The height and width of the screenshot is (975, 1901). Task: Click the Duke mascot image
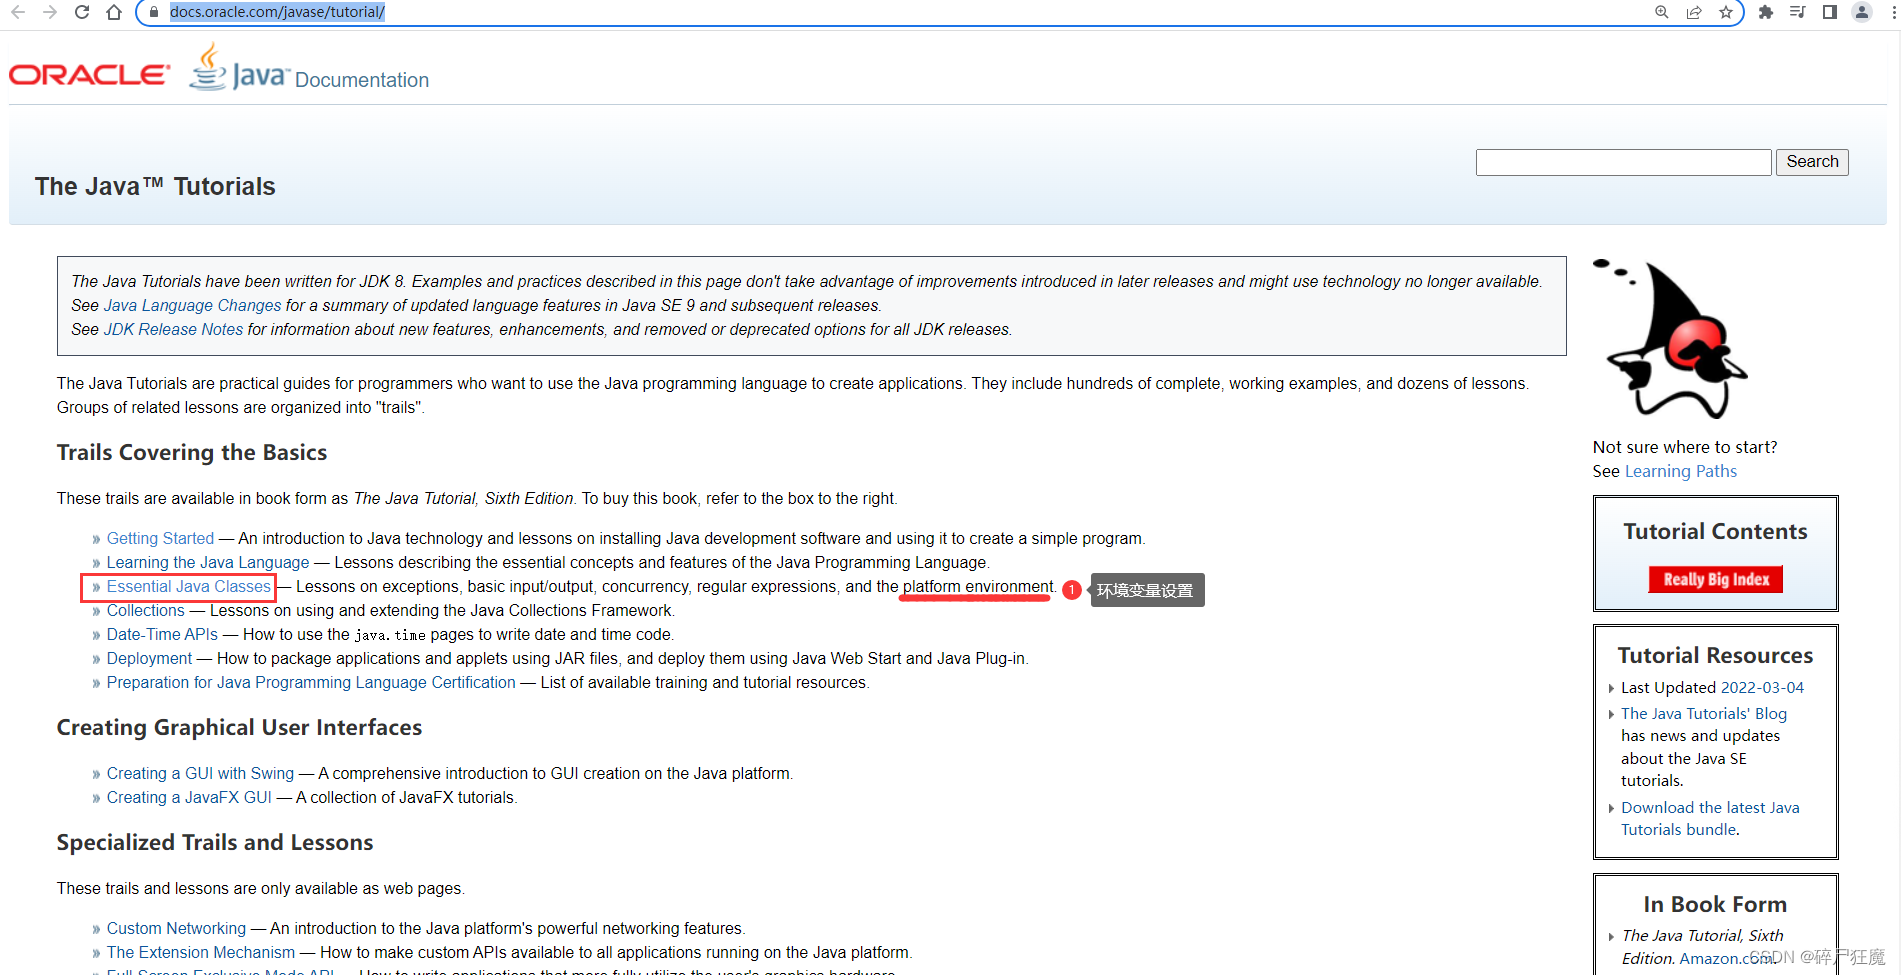click(1670, 338)
